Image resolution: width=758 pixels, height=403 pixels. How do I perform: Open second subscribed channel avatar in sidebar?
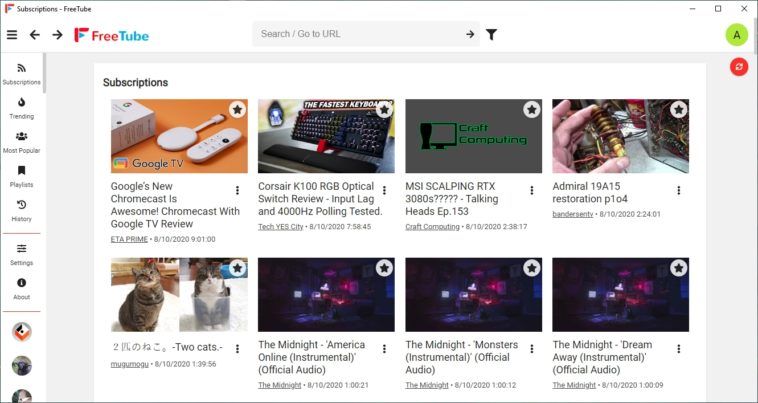click(22, 366)
